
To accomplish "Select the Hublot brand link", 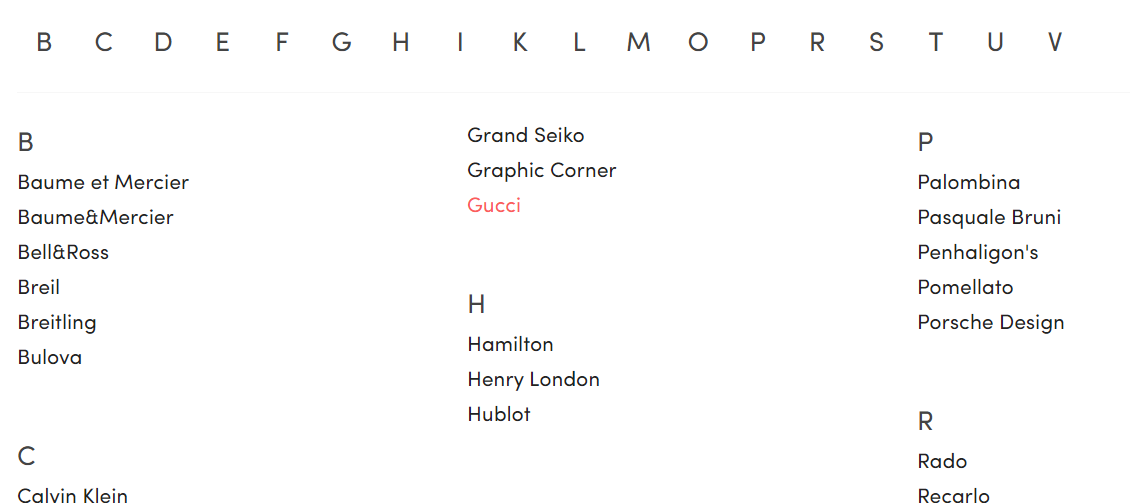I will (x=499, y=414).
